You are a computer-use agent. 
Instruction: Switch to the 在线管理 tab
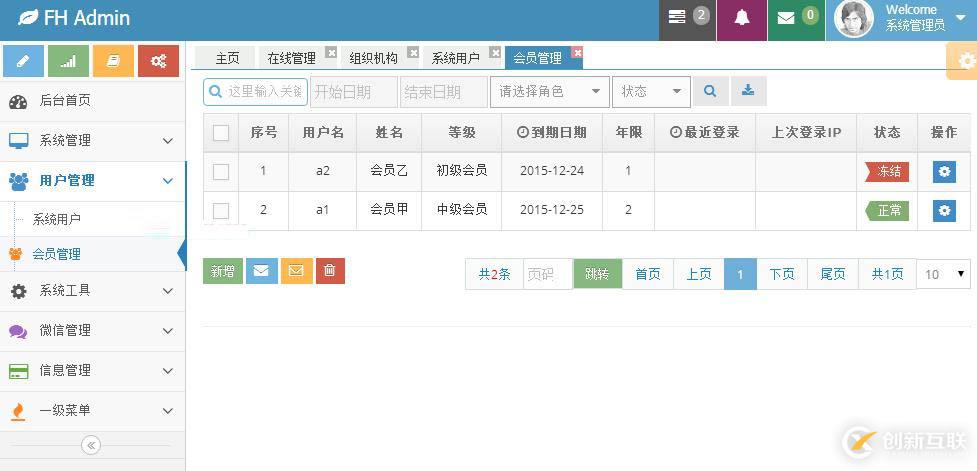tap(291, 58)
